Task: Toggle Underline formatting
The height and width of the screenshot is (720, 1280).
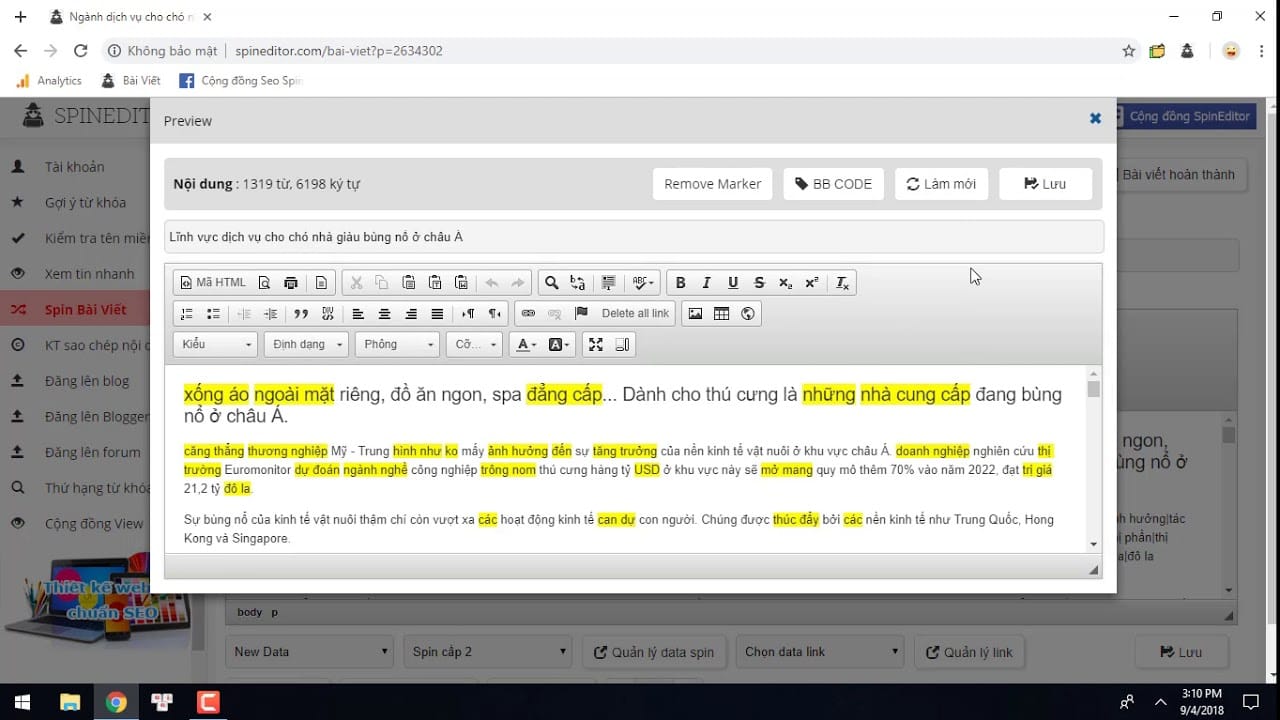Action: pyautogui.click(x=733, y=283)
